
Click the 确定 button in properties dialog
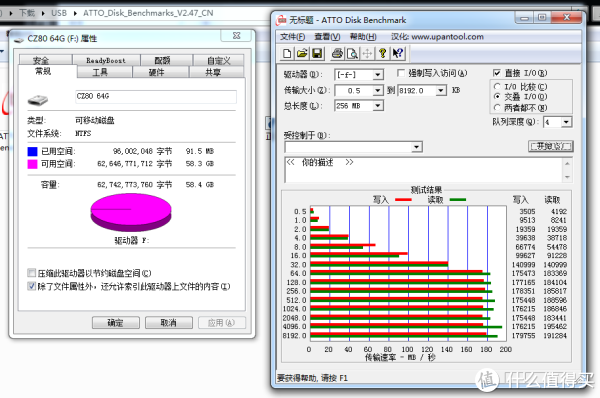pyautogui.click(x=116, y=323)
